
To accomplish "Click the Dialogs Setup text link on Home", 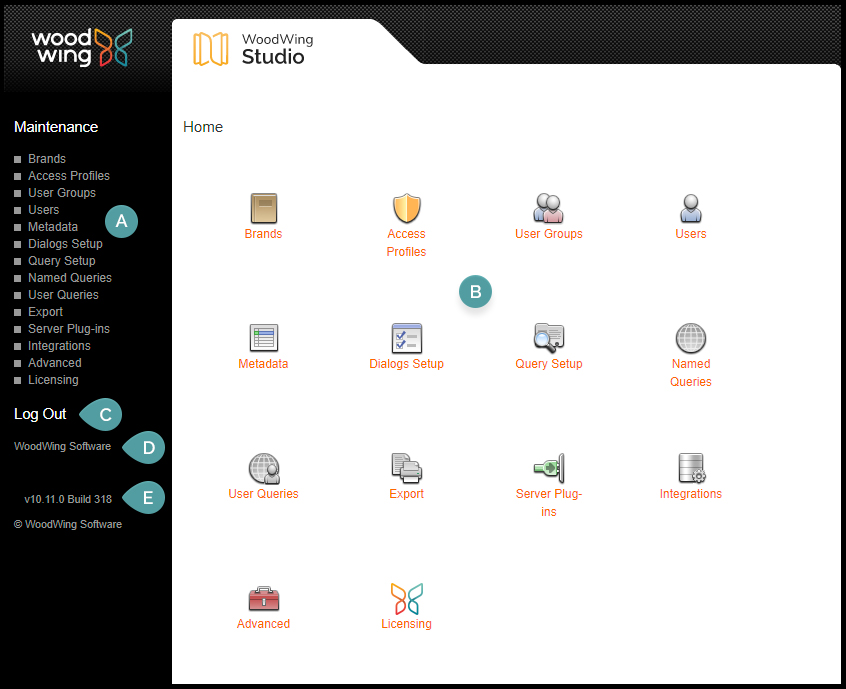I will 406,364.
